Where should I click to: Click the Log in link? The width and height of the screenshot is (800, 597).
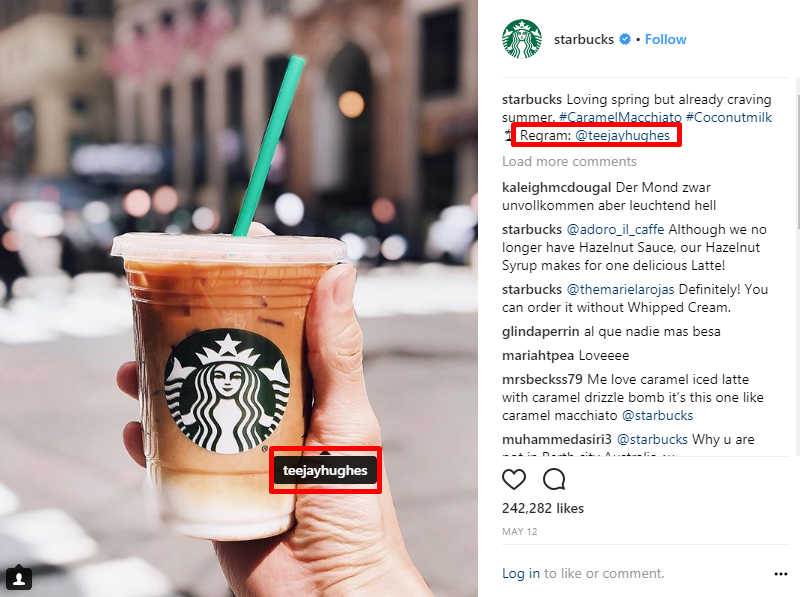tap(520, 574)
